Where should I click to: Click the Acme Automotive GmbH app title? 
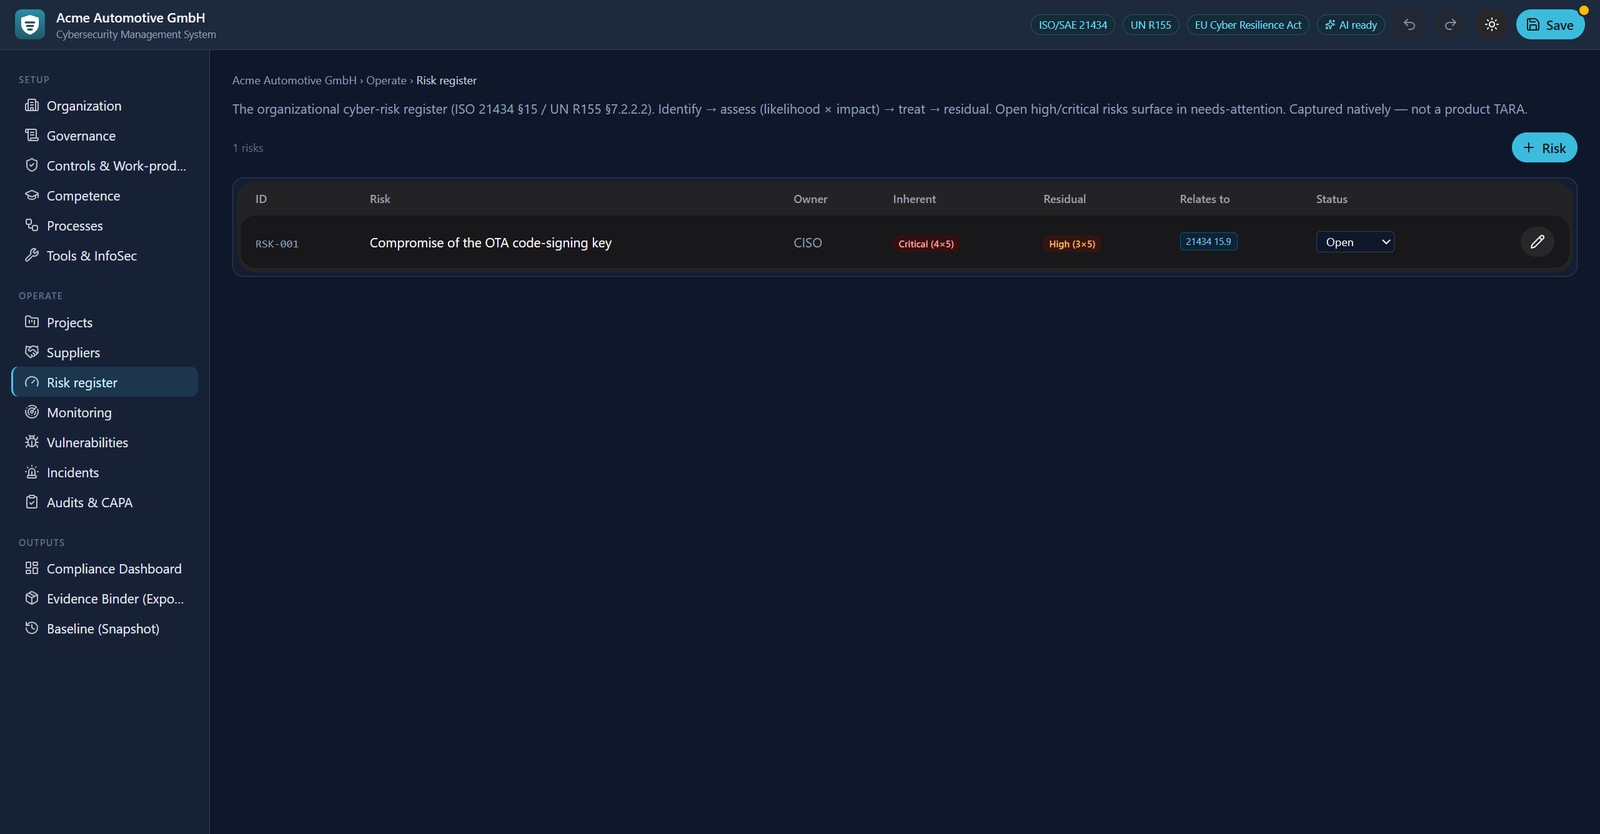131,18
